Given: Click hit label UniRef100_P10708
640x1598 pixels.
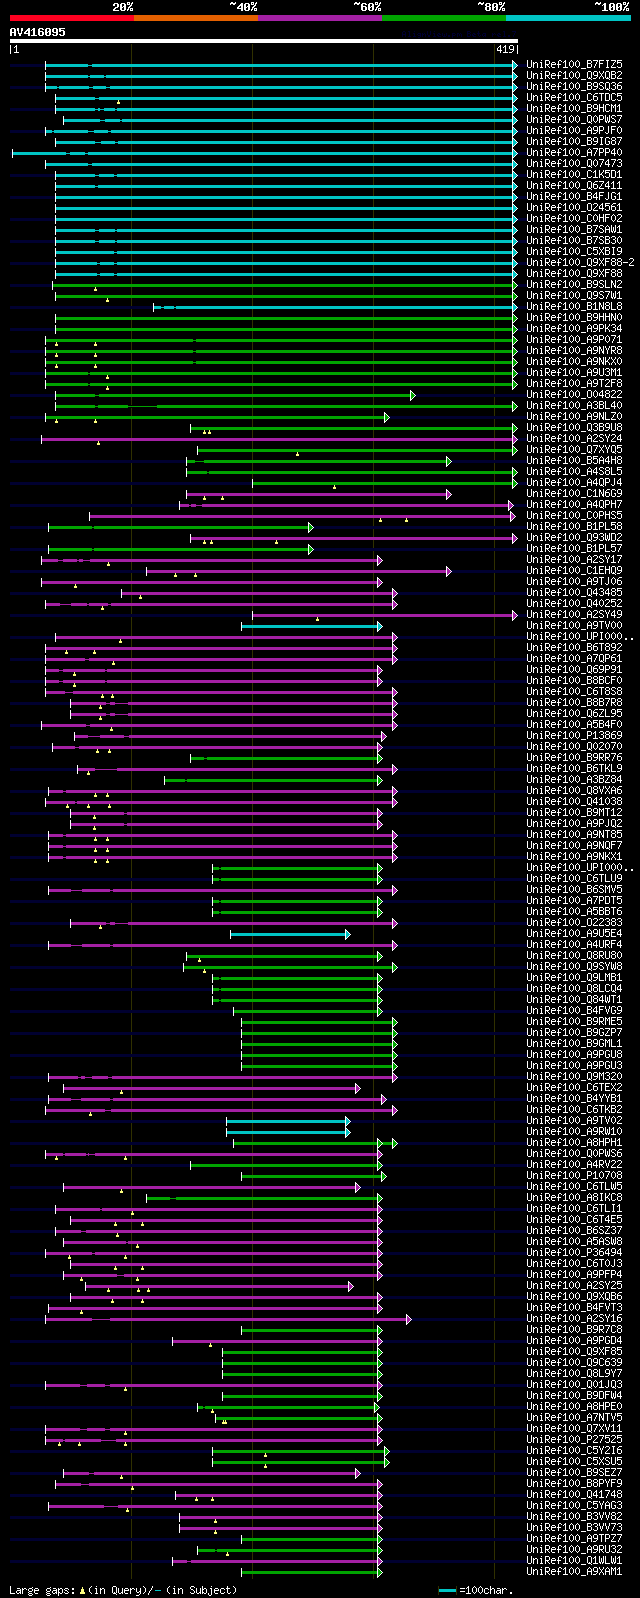Looking at the screenshot, I should point(574,1175).
